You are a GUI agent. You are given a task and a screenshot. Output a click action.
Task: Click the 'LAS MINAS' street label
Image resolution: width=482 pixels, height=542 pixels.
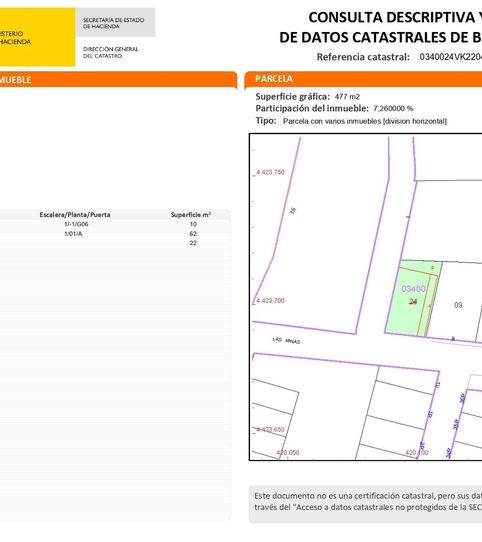(286, 340)
